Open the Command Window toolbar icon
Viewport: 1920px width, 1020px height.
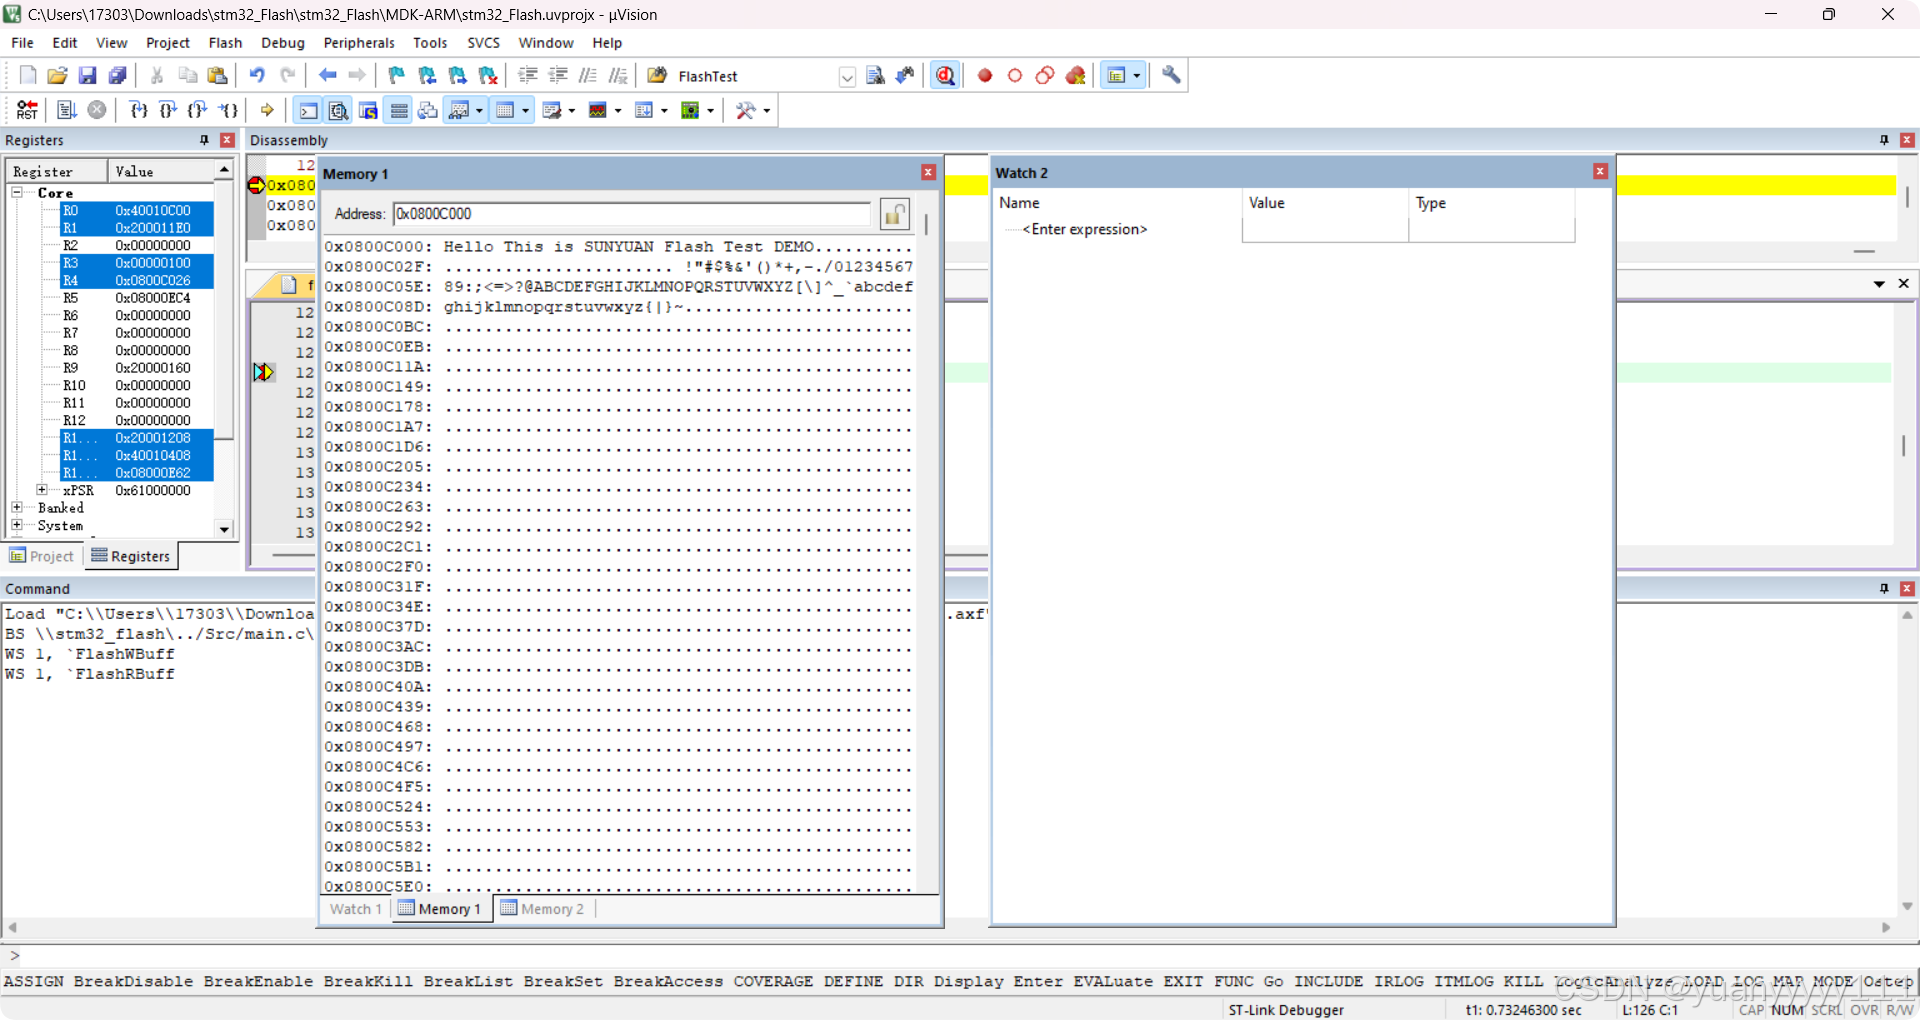coord(307,110)
